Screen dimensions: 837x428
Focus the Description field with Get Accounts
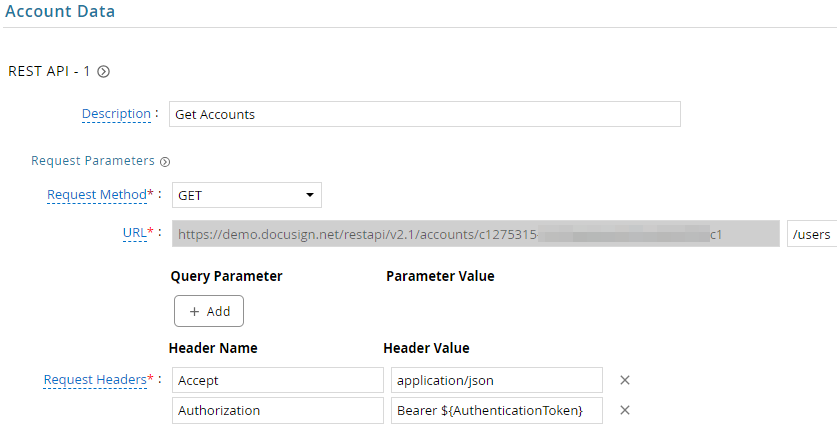[425, 114]
